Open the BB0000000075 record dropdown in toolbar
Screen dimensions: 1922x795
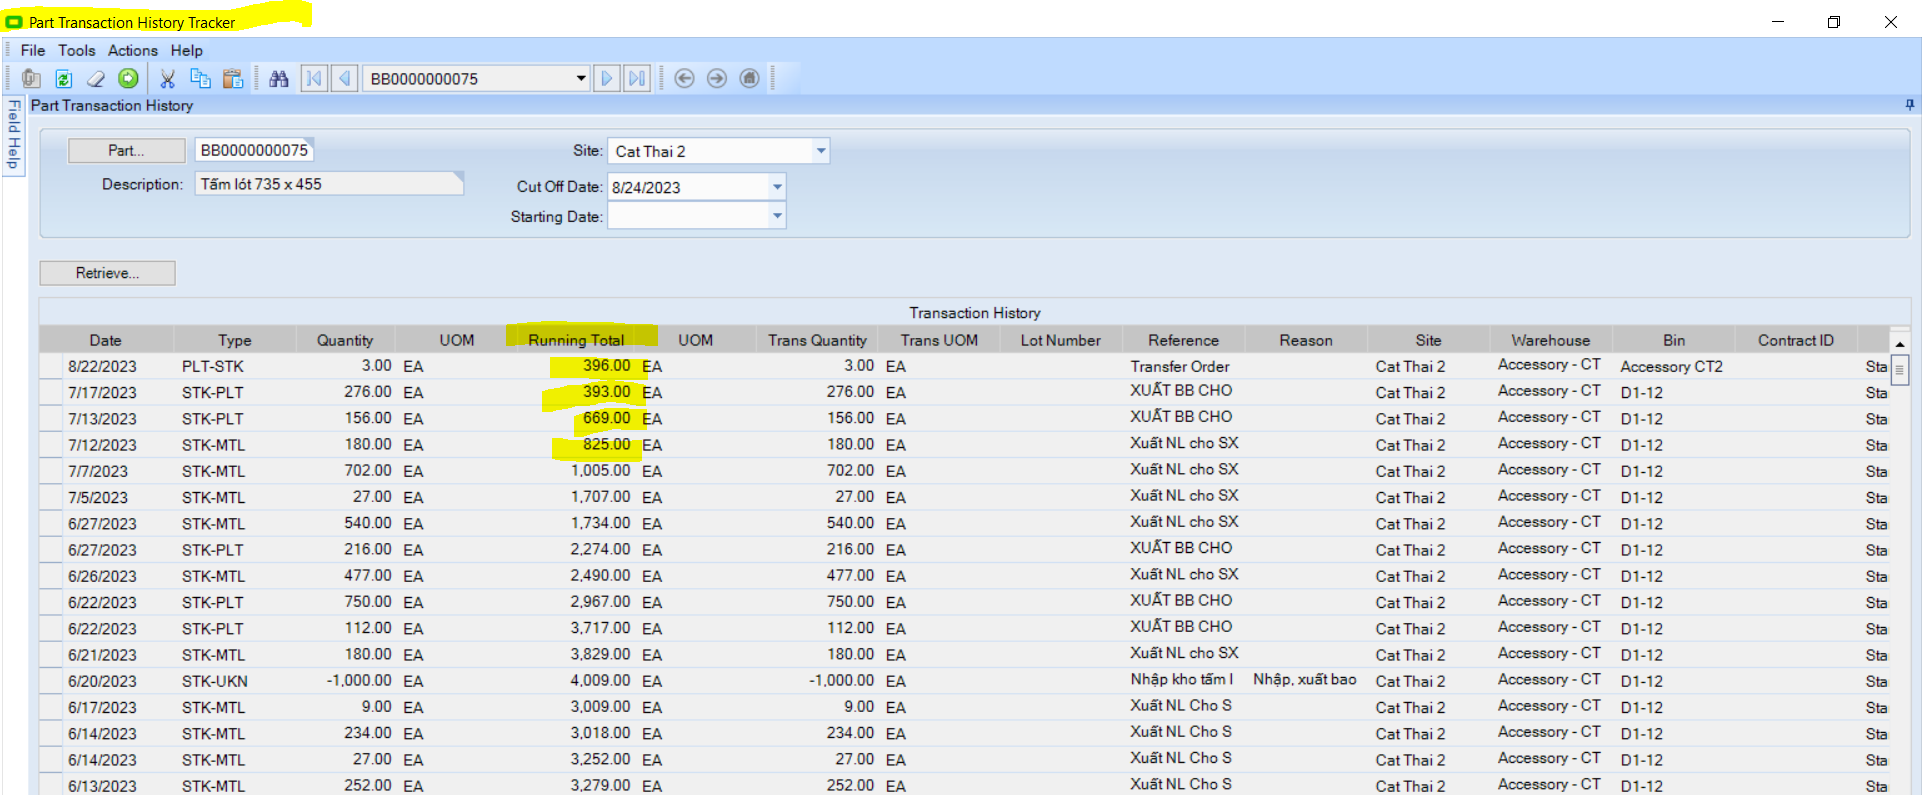click(x=581, y=78)
